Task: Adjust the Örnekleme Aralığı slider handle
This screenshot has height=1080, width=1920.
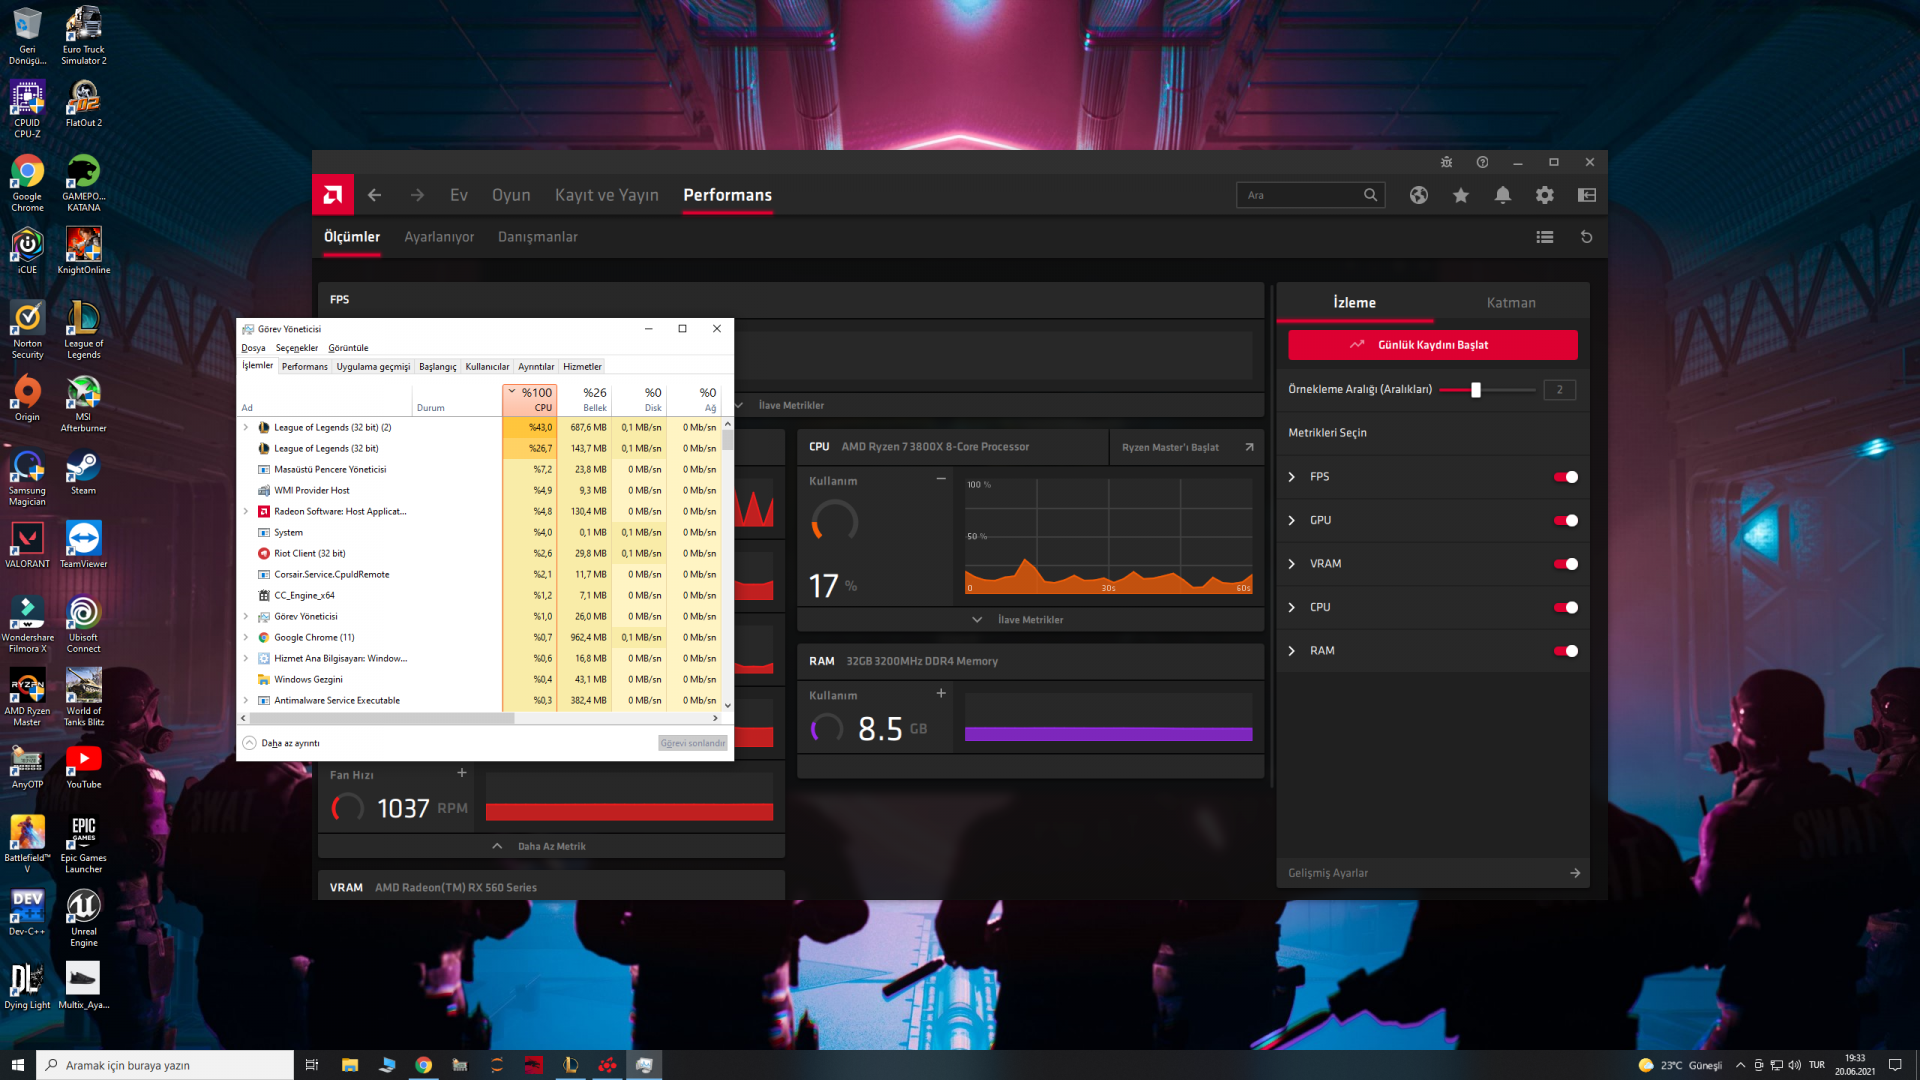Action: [x=1475, y=390]
